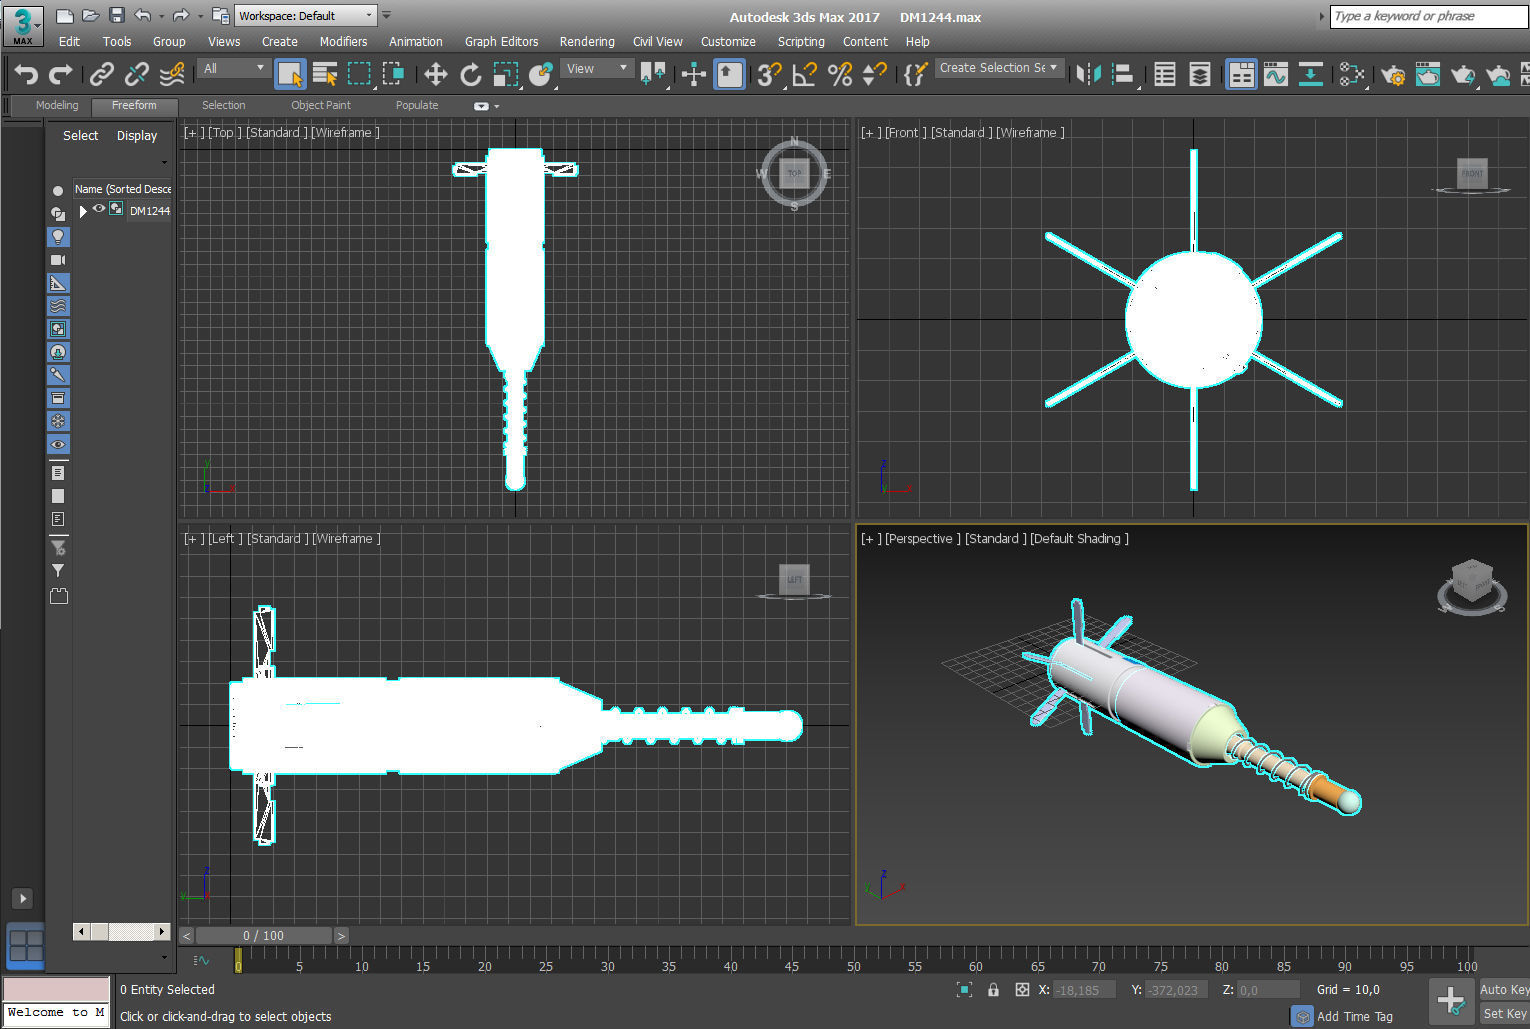Toggle Display Lights filter in Scene Explorer
Viewport: 1530px width, 1029px height.
[x=58, y=237]
